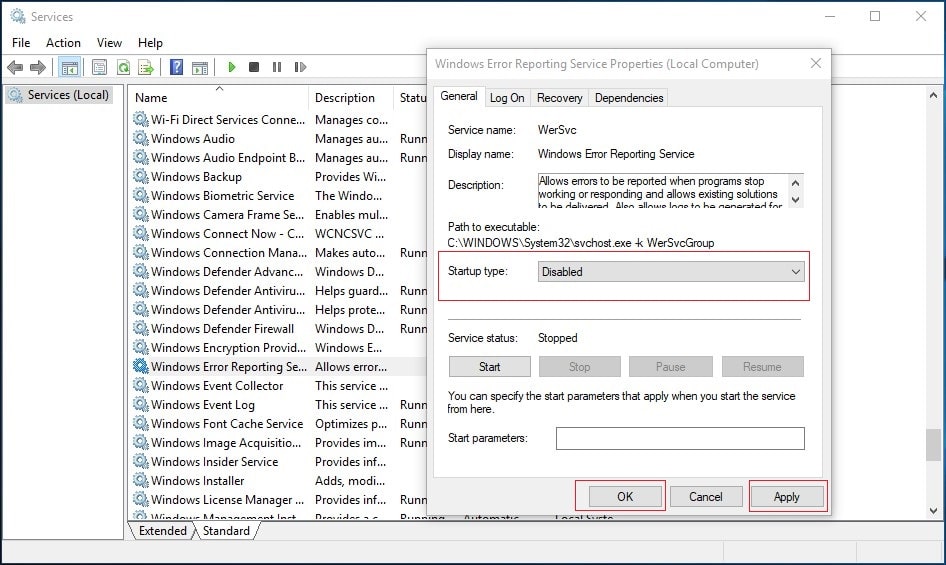
Task: Toggle Show/Hide Action Pane toolbar icon
Action: [x=200, y=67]
